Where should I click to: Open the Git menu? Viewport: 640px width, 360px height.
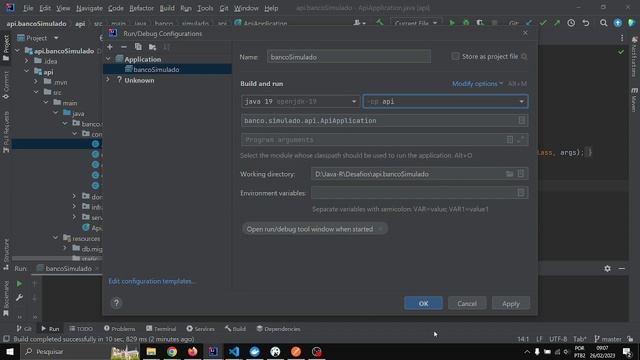[x=224, y=8]
